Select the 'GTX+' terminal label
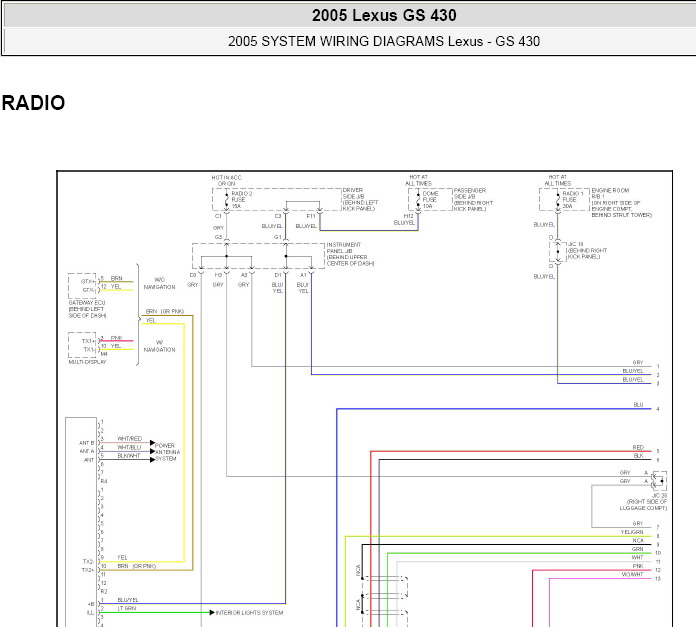This screenshot has height=627, width=696. pyautogui.click(x=88, y=281)
